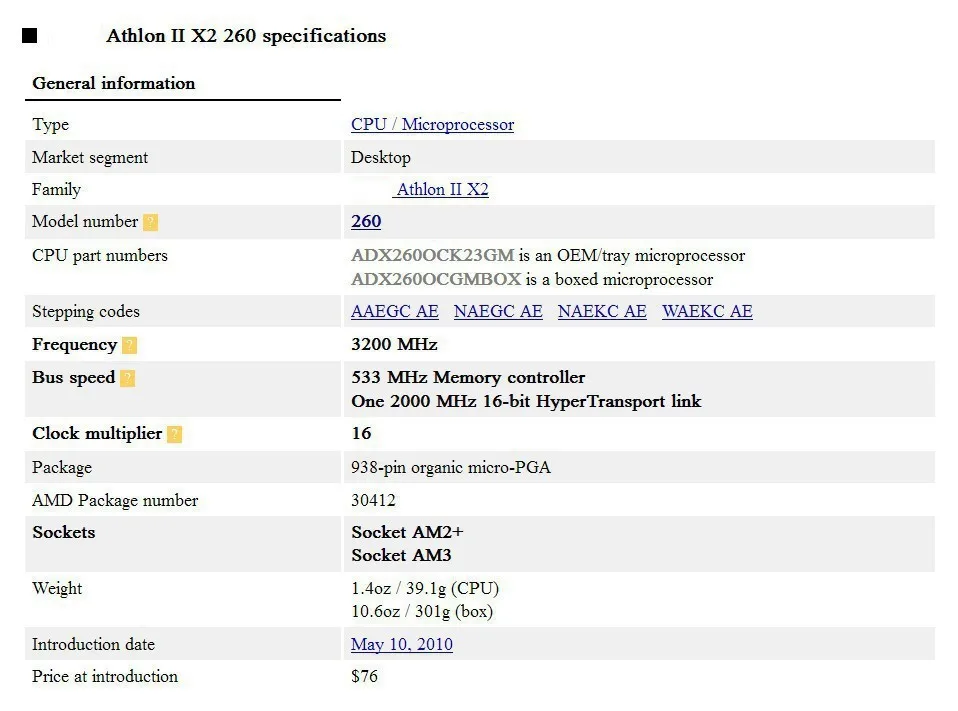Click the 'Market segment' row label
This screenshot has height=711, width=958.
[90, 158]
